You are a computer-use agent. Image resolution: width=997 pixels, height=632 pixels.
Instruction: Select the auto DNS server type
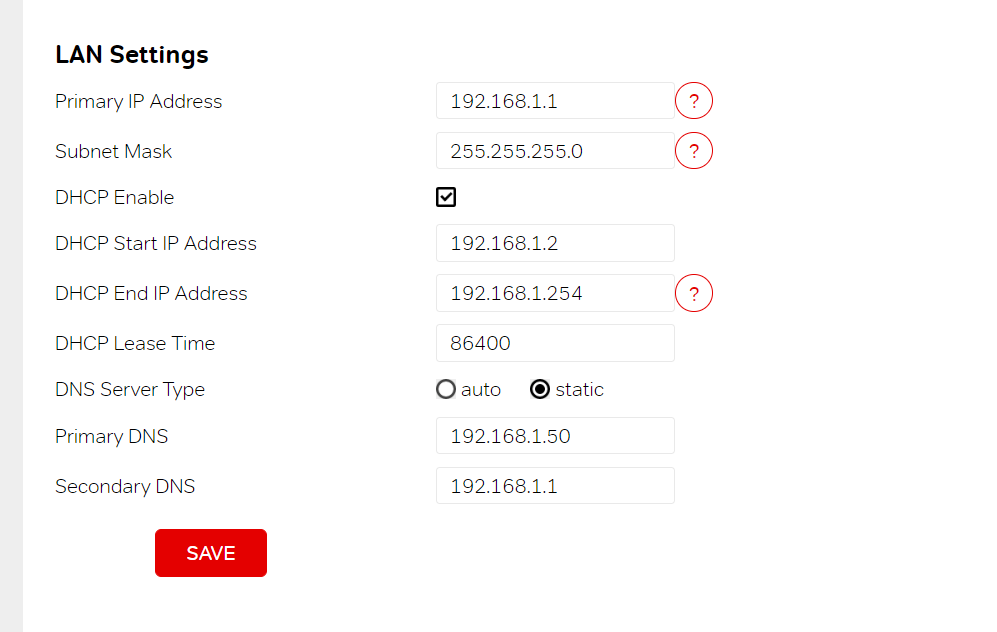[x=446, y=389]
